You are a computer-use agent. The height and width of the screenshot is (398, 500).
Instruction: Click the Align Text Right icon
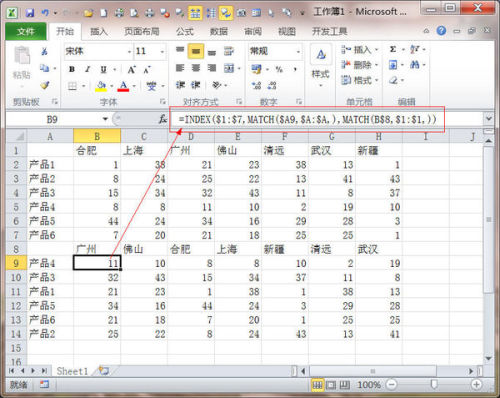click(212, 68)
